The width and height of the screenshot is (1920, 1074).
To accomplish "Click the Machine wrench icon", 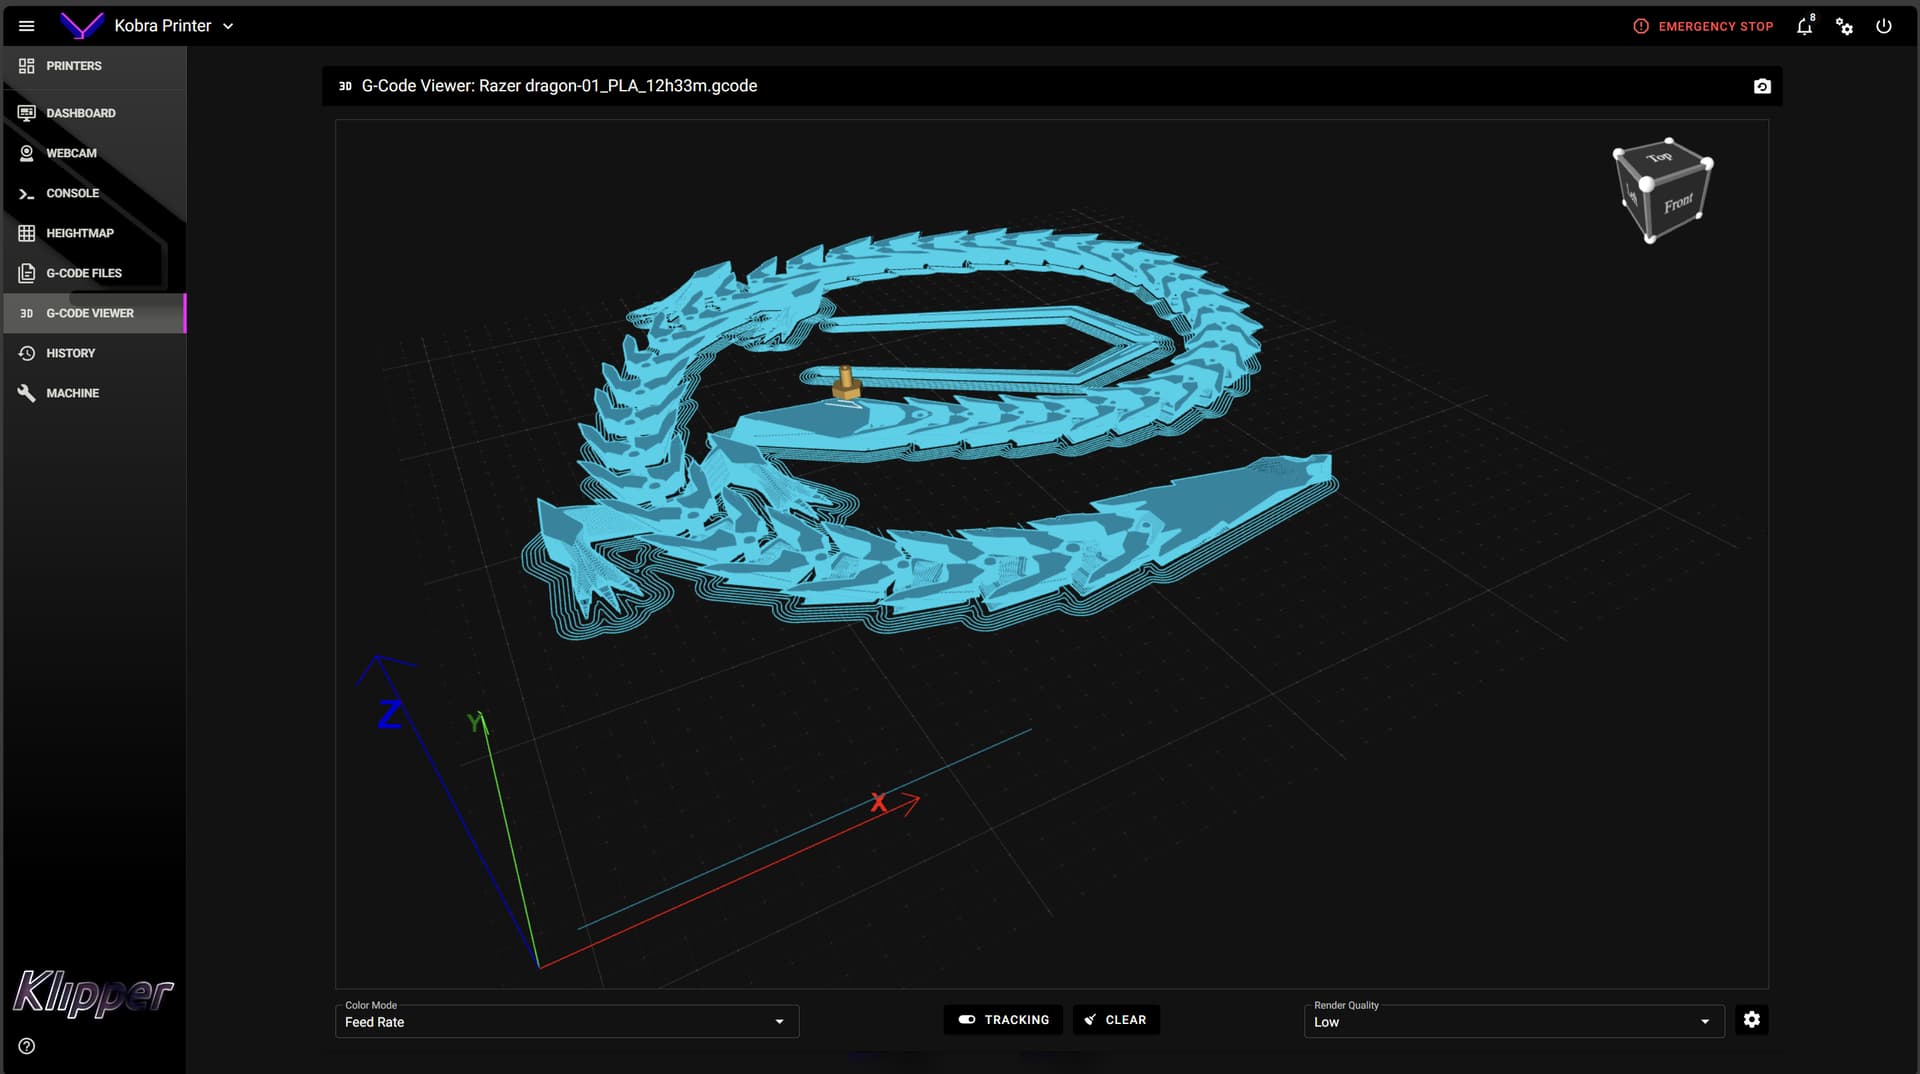I will tap(27, 393).
